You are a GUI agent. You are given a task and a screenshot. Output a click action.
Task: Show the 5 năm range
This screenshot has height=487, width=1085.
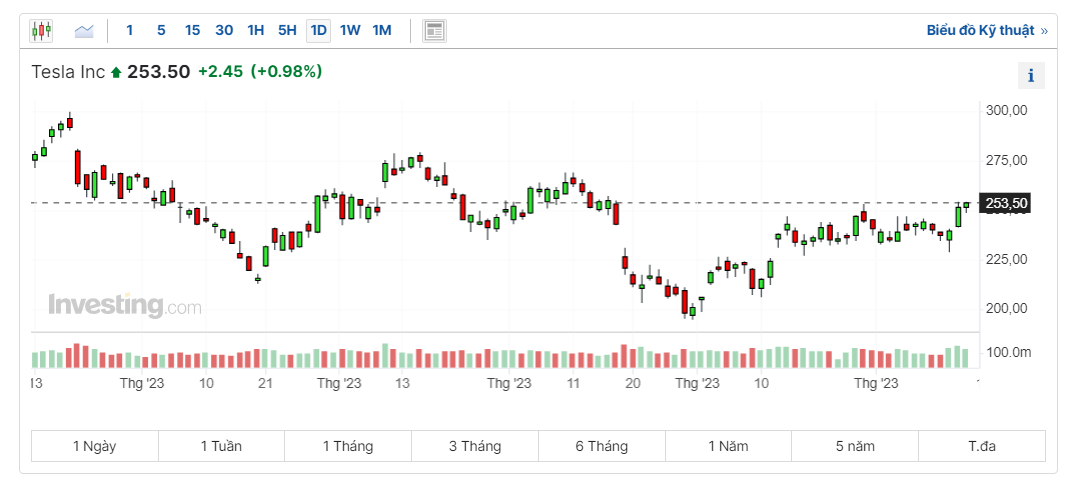pyautogui.click(x=855, y=446)
